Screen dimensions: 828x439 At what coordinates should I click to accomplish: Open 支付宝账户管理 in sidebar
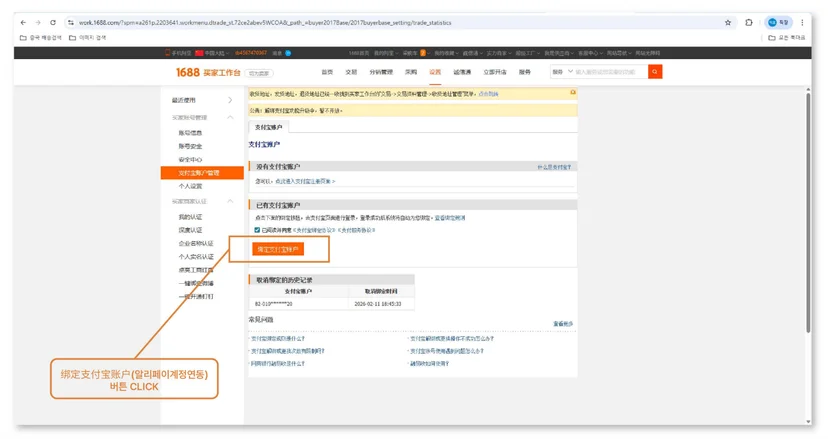[x=202, y=173]
